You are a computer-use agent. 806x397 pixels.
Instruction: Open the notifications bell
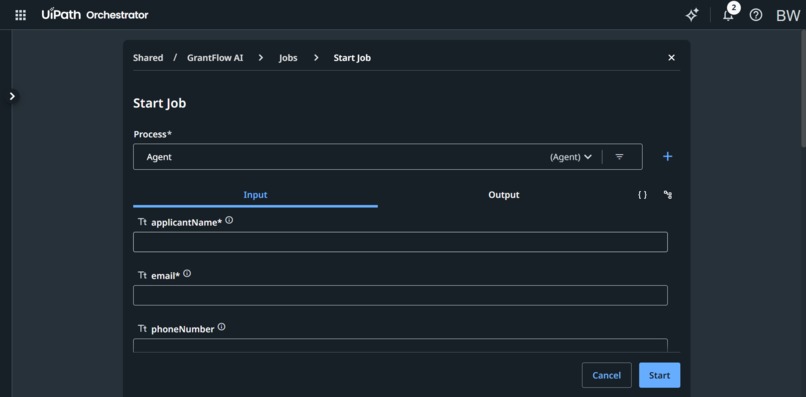(728, 15)
